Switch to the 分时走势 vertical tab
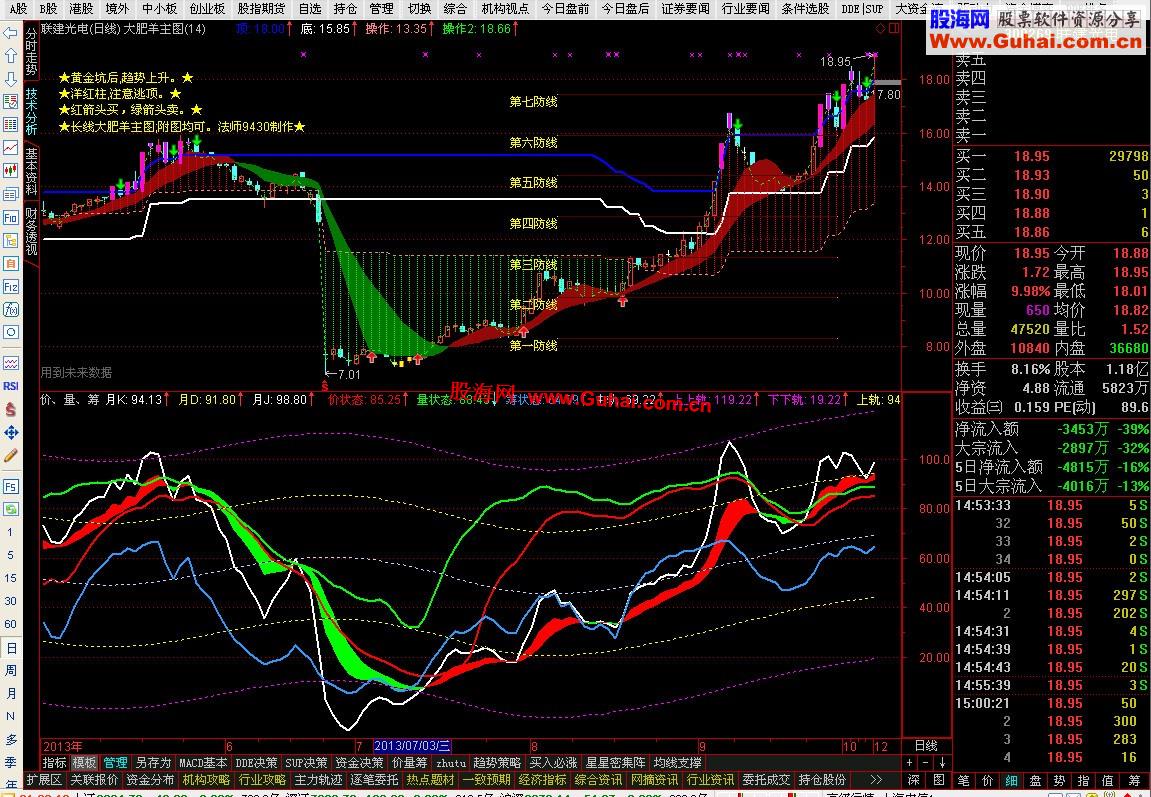 coord(32,51)
